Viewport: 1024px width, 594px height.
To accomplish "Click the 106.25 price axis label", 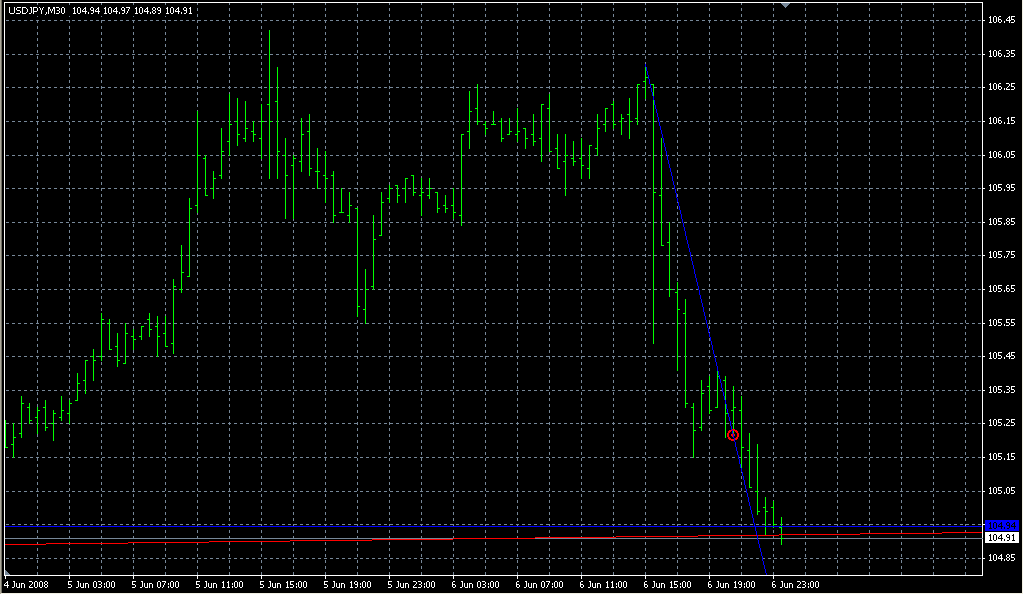I will 1001,87.
